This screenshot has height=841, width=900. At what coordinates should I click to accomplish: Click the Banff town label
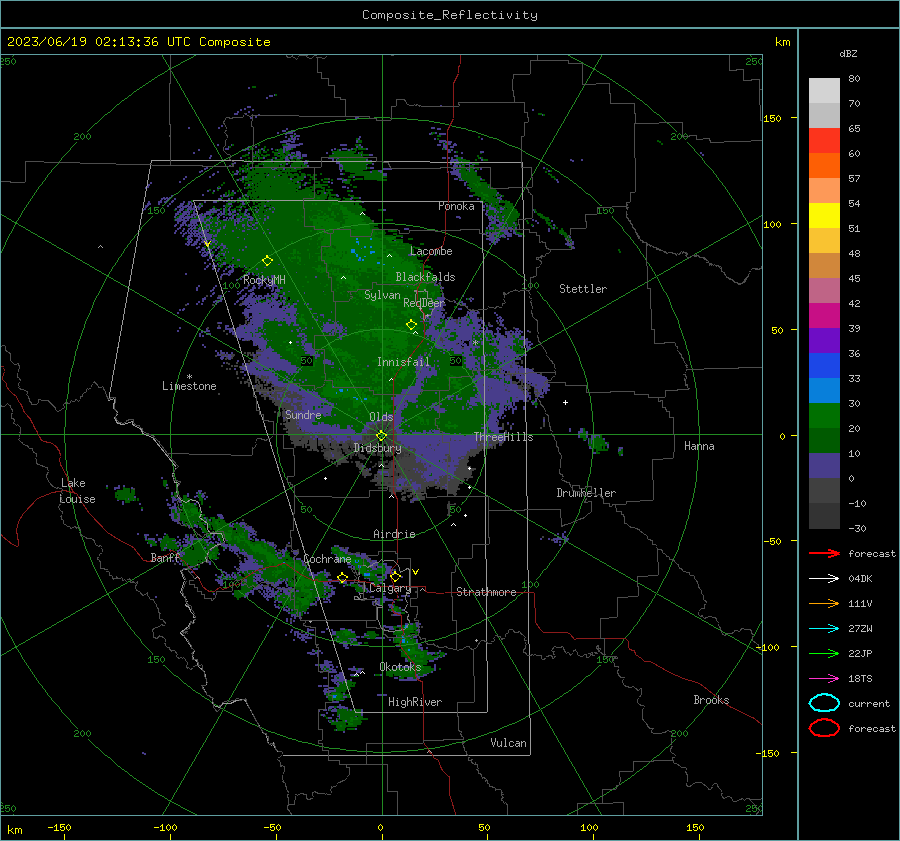click(165, 558)
